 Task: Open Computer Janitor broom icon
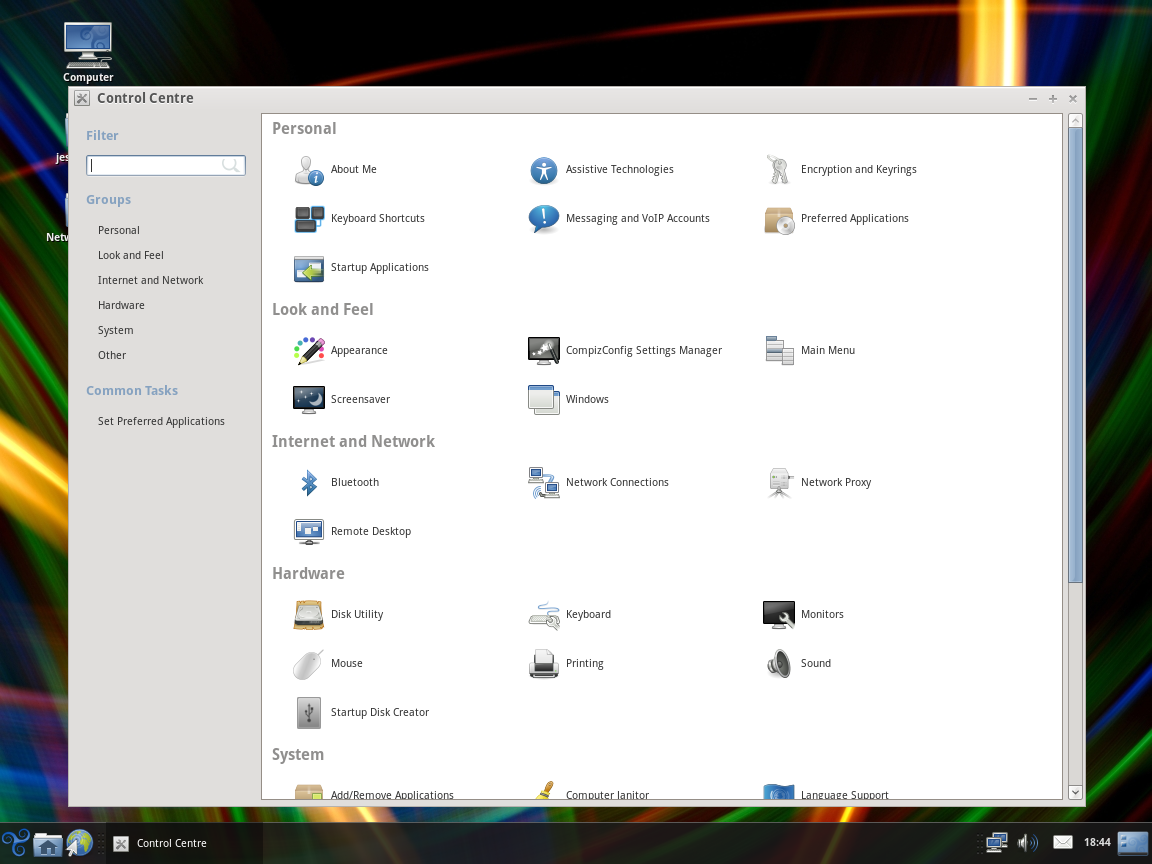pos(544,791)
